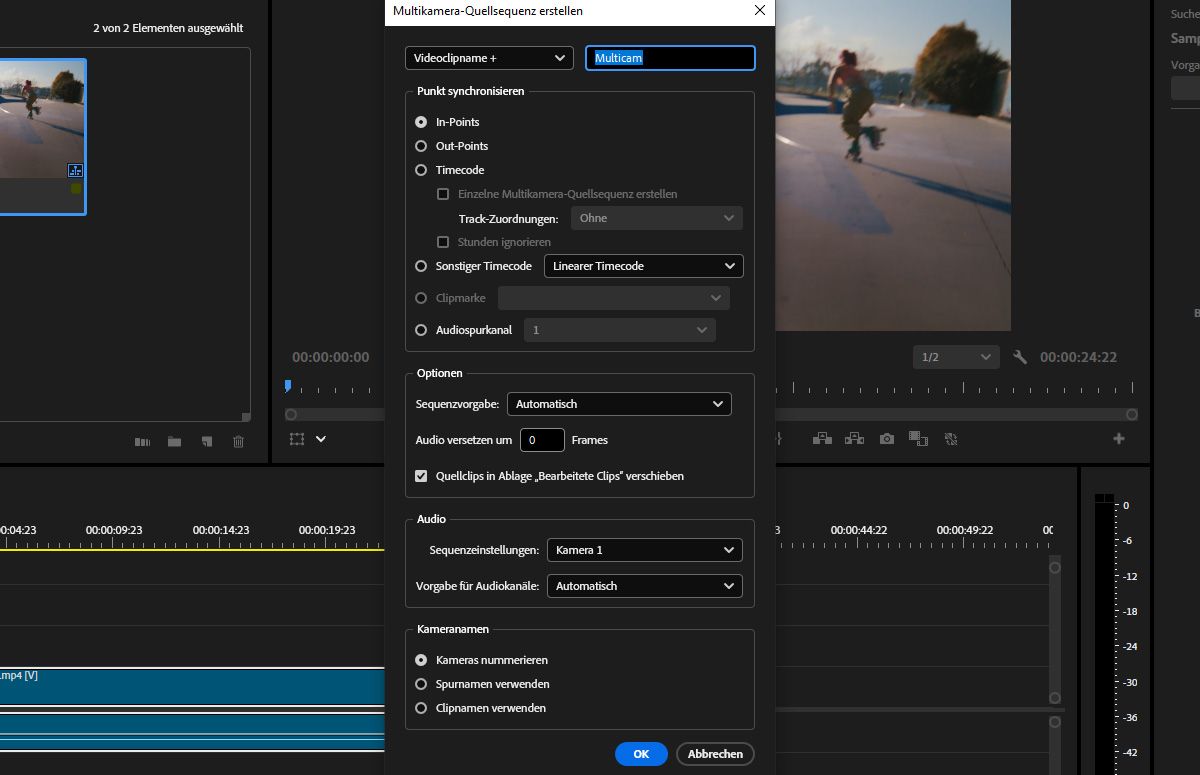1200x775 pixels.
Task: Open the Comparison View icon
Action: tap(918, 439)
